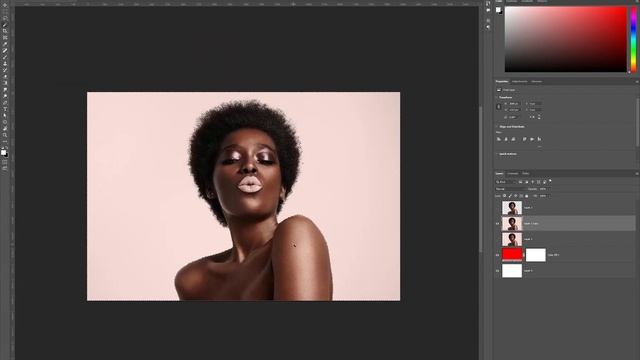640x360 pixels.
Task: Collapse the Quick Actions section
Action: (496, 154)
